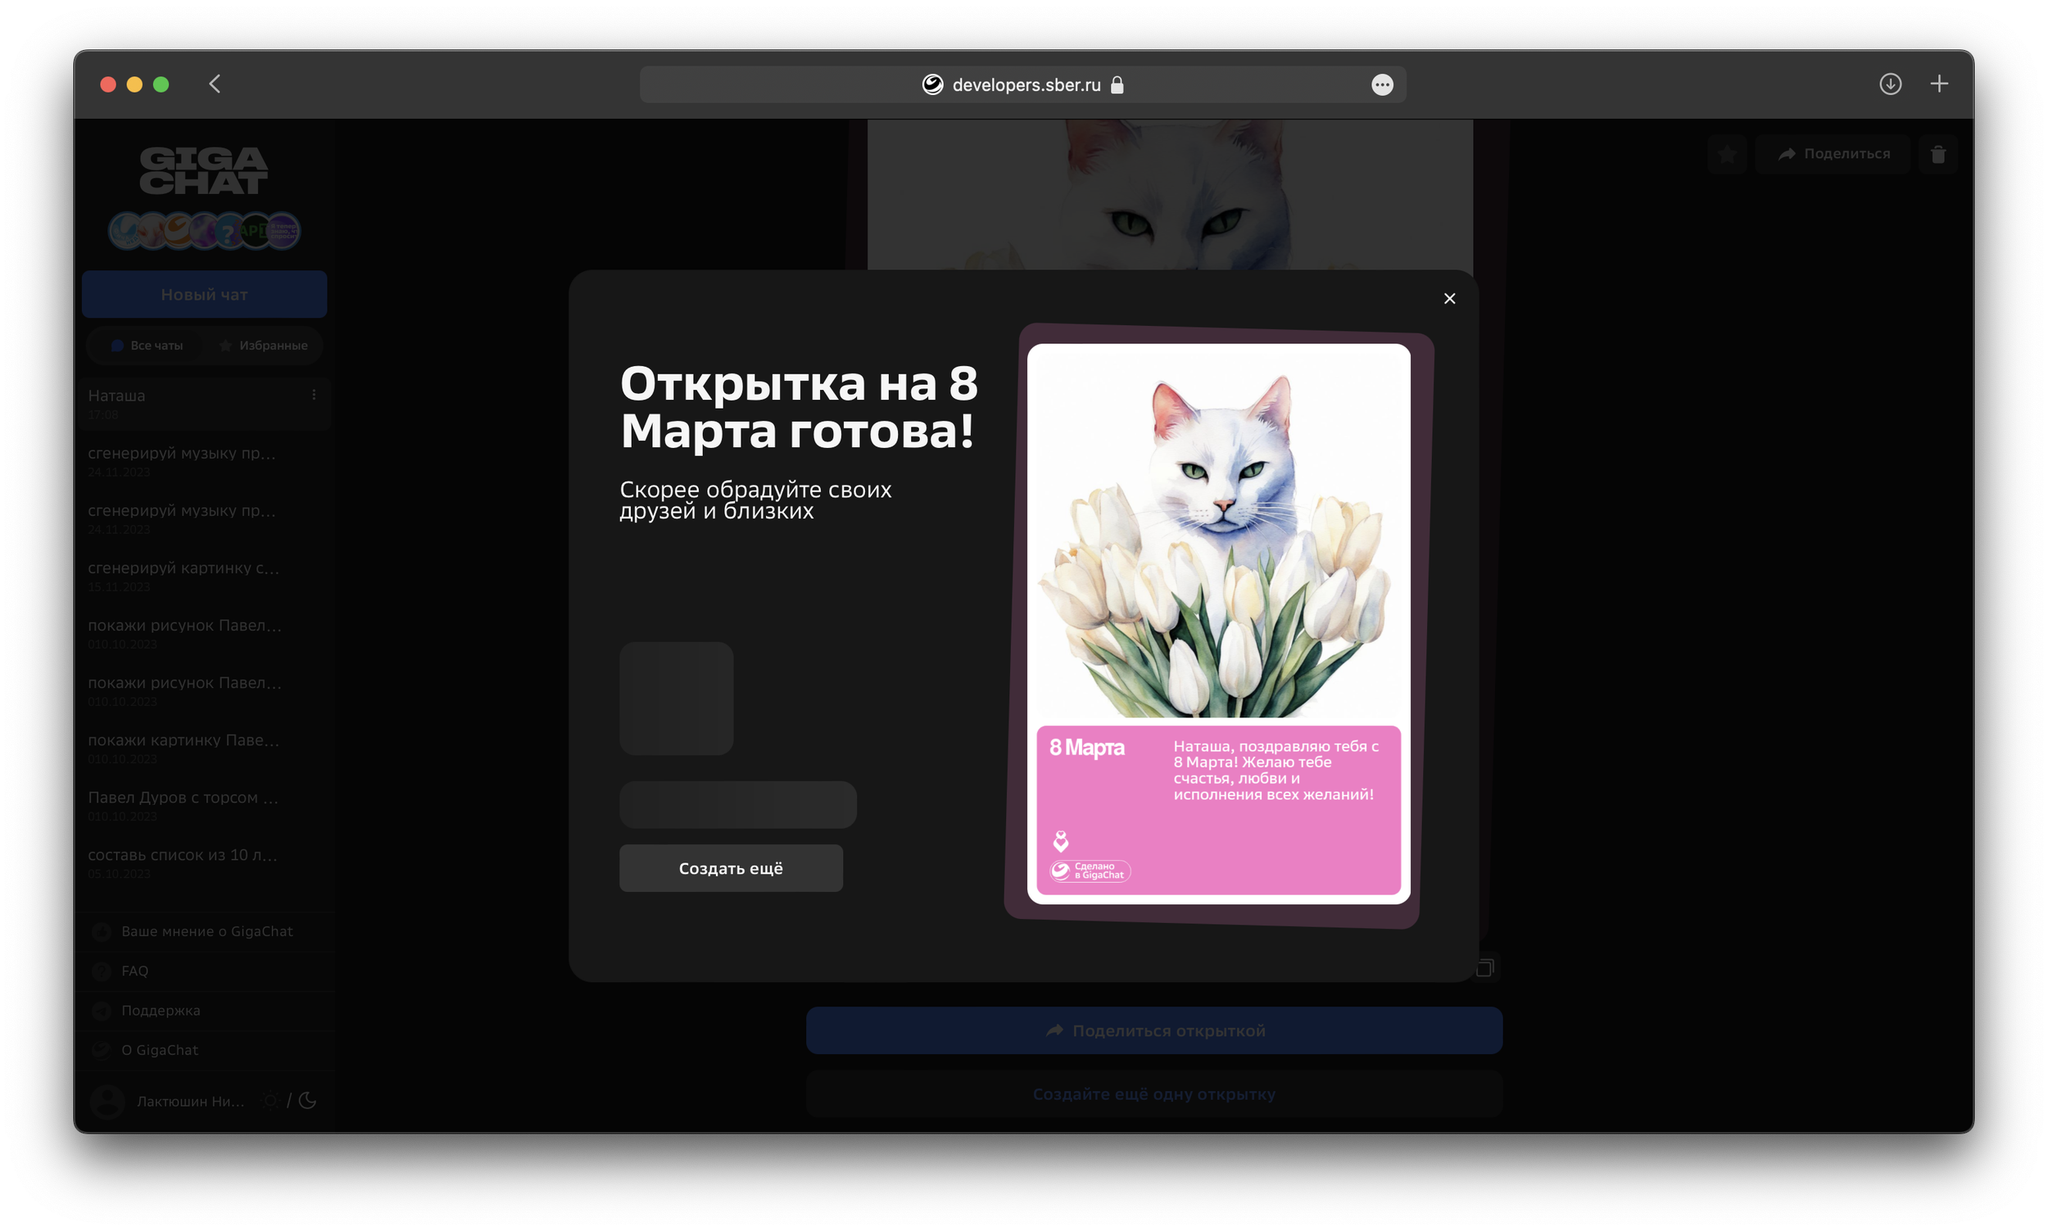Screen dimensions: 2048x1231
Task: Add the chat to favorites with the star icon
Action: click(x=1727, y=154)
